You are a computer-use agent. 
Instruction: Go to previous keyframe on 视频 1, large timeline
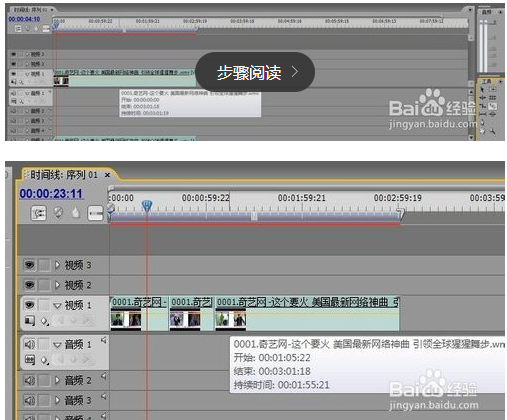click(x=60, y=321)
